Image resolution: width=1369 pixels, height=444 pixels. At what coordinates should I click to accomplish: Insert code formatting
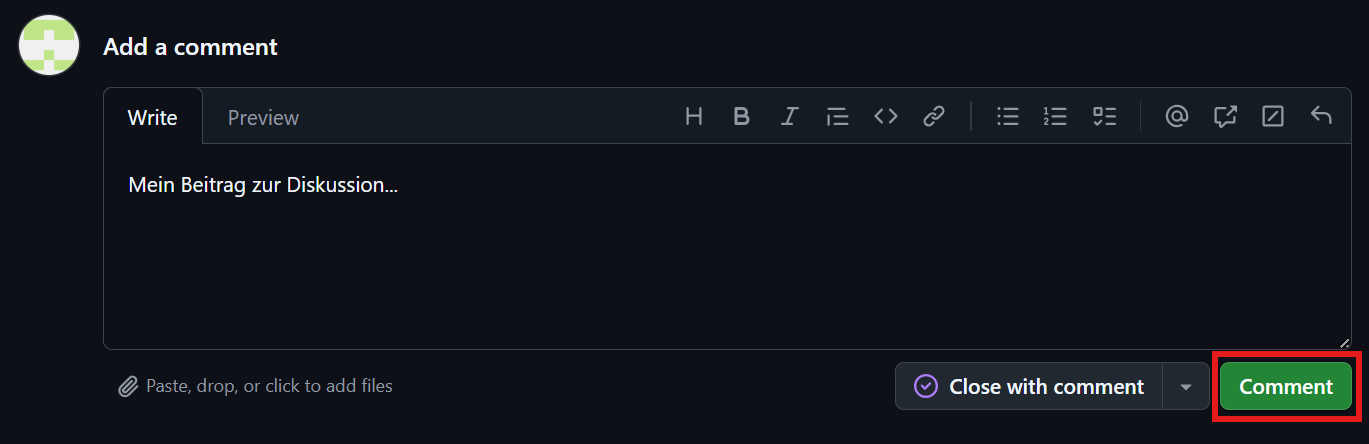(885, 116)
